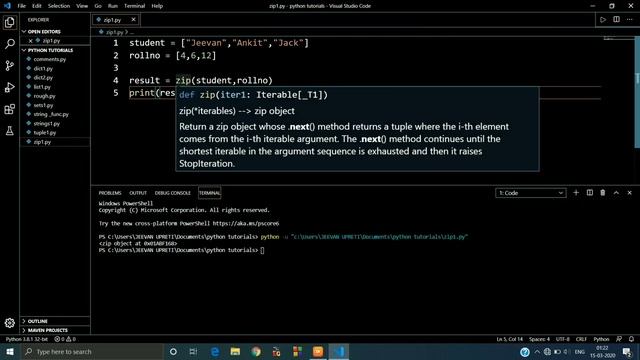
Task: Change language mode via Python status item
Action: (x=601, y=339)
